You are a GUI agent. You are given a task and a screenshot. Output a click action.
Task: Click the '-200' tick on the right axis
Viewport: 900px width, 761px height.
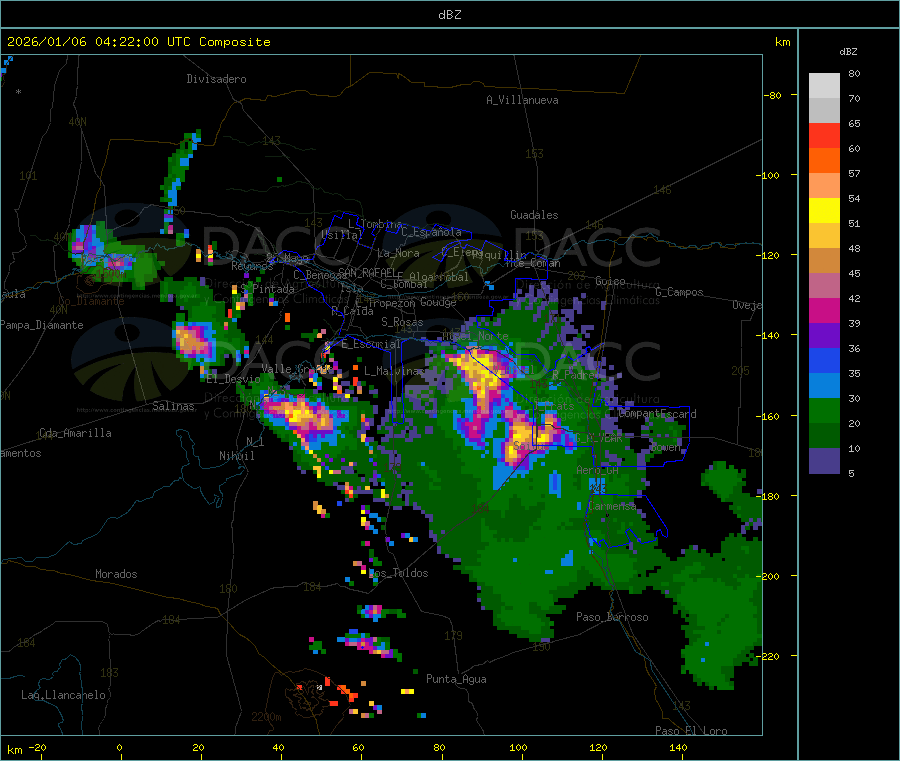pos(770,576)
